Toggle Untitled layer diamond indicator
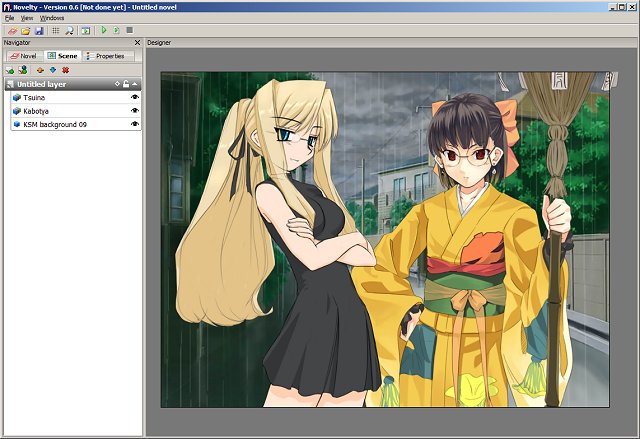This screenshot has width=640, height=439. coord(117,84)
